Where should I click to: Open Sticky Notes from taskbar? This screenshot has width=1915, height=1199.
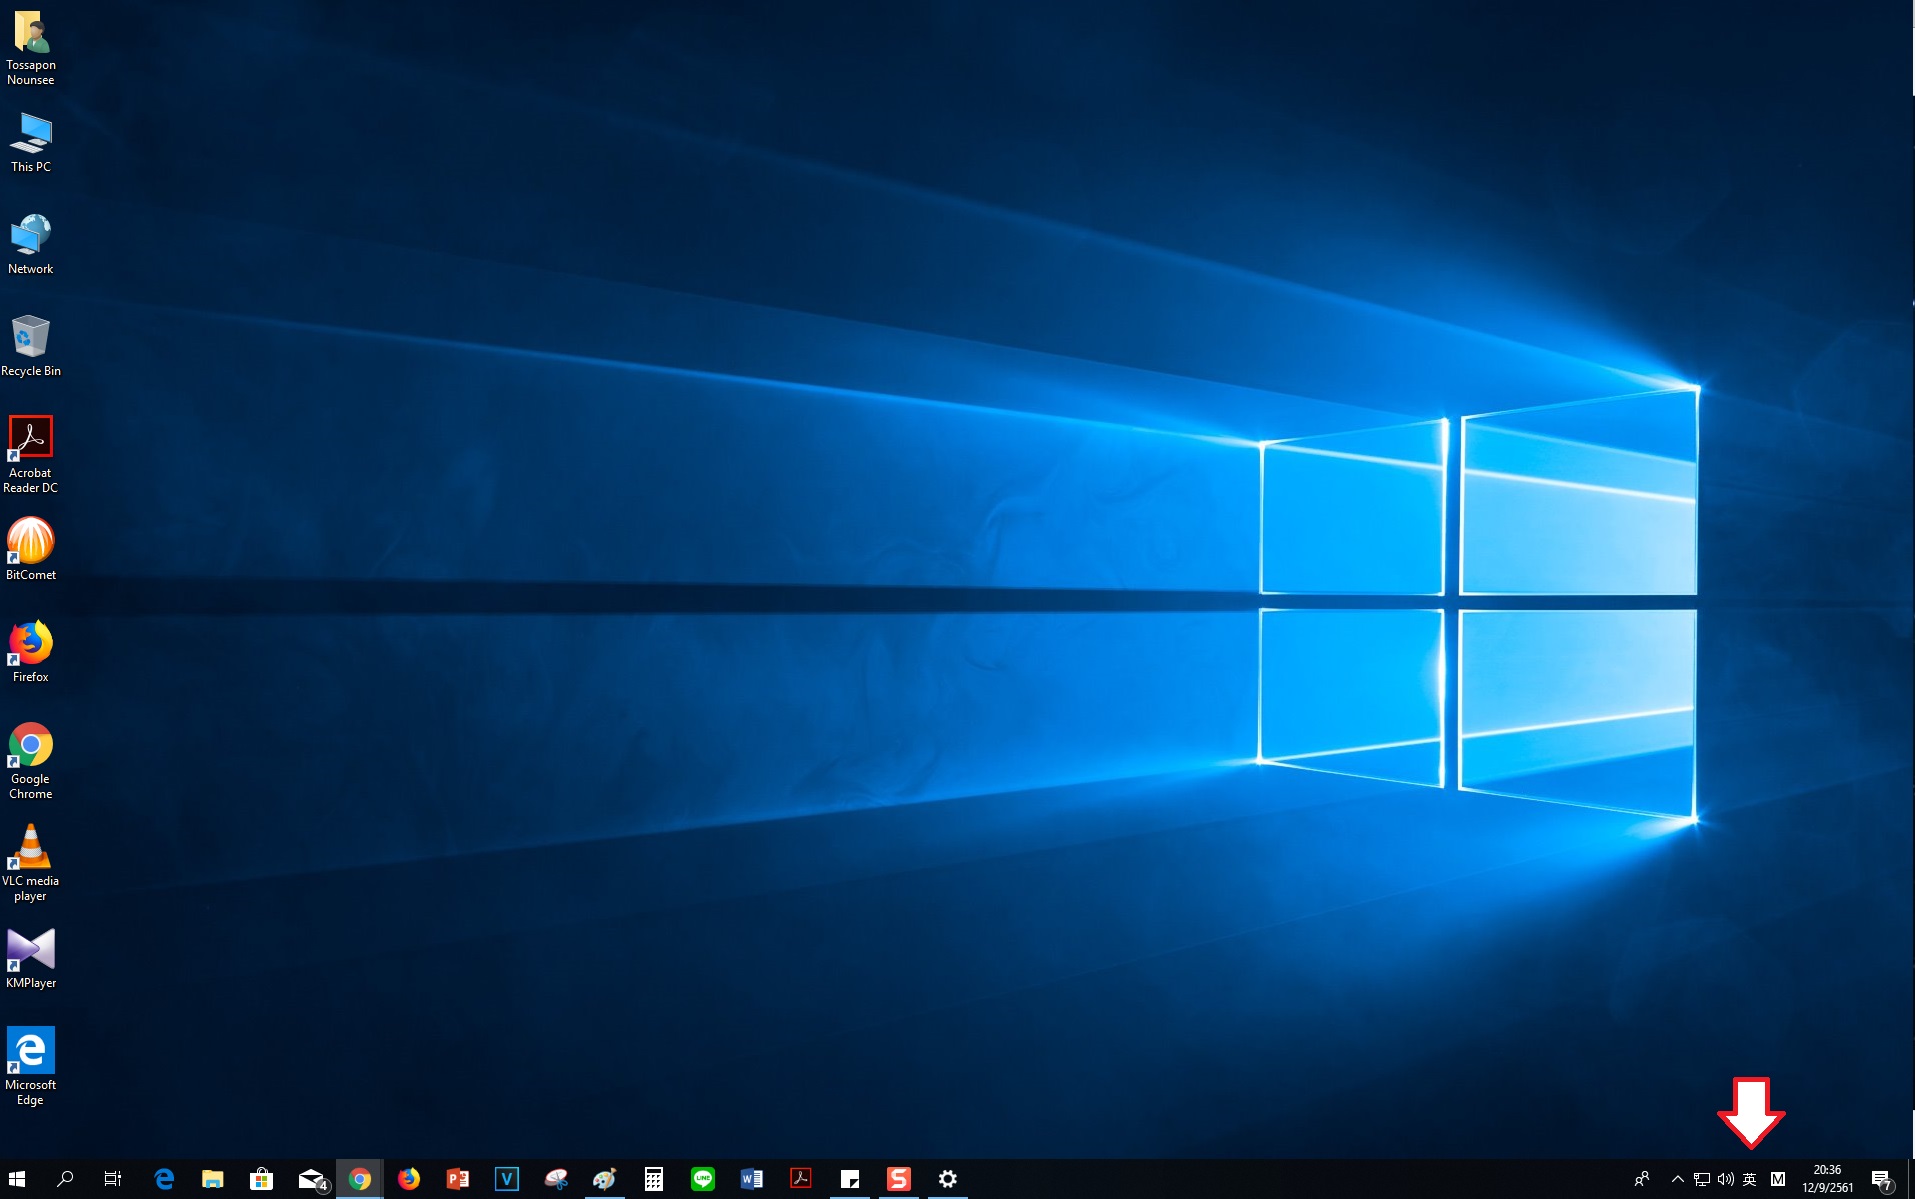click(850, 1179)
